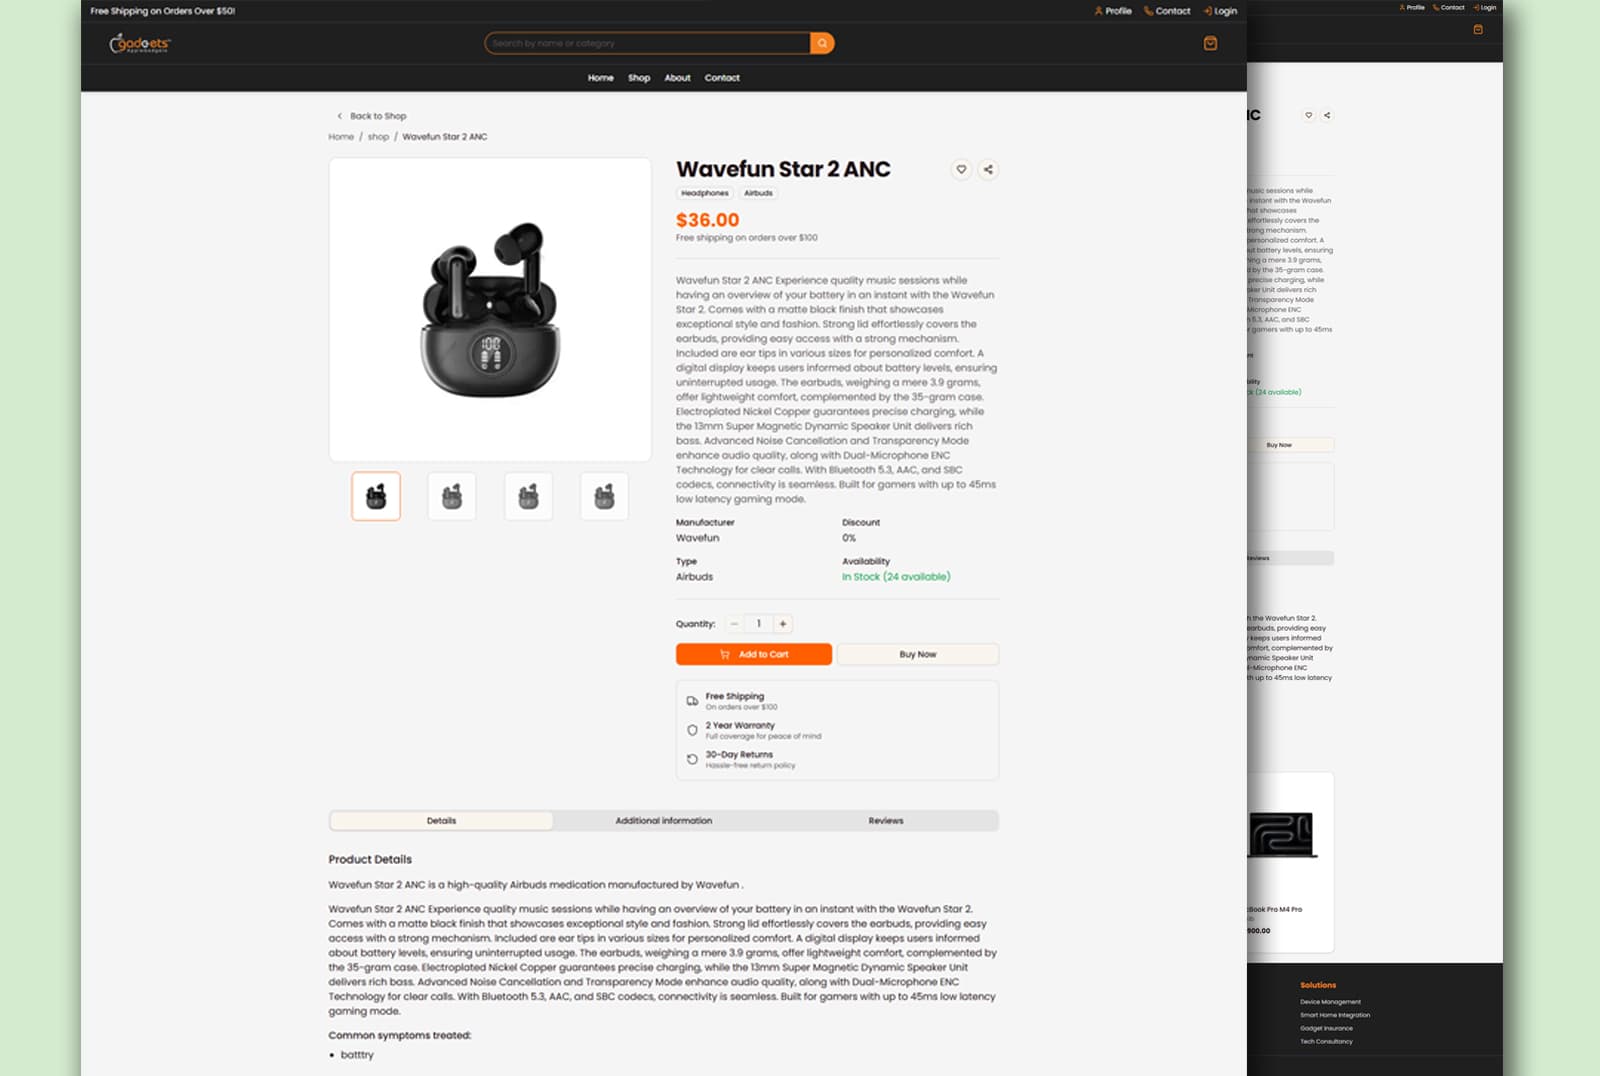
Task: Open the shopping cart icon in header
Action: pyautogui.click(x=1210, y=43)
